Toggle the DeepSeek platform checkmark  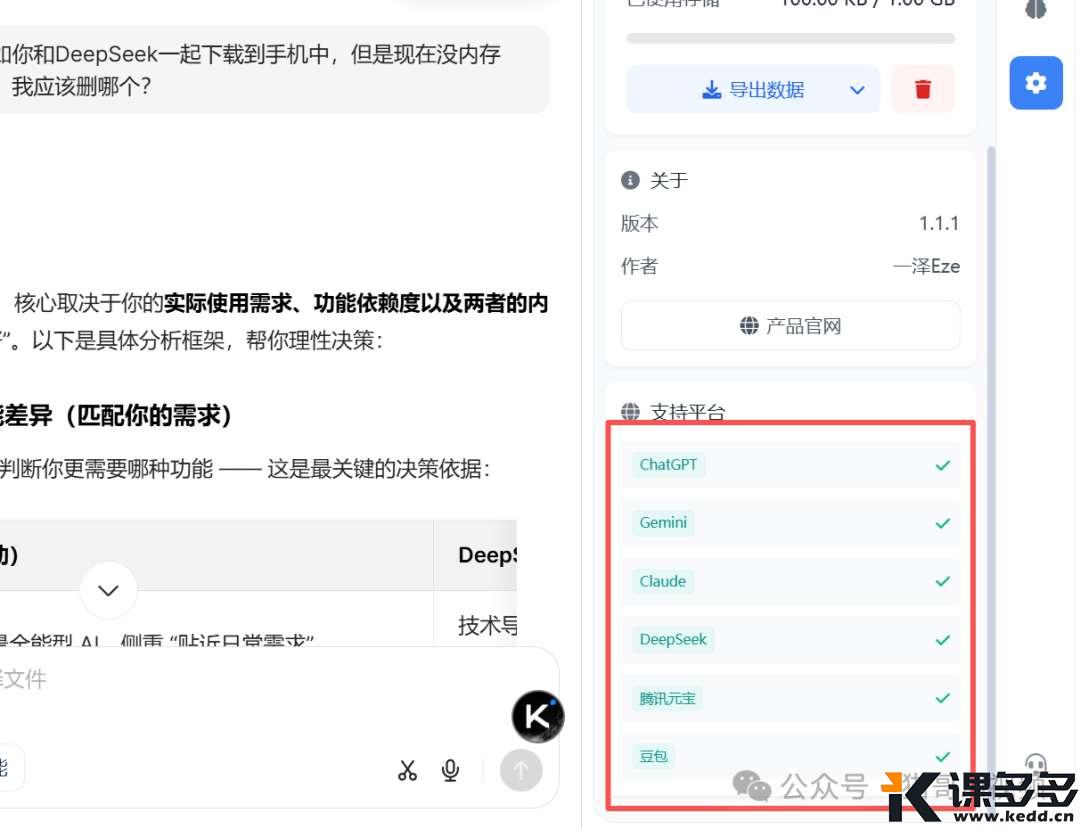tap(942, 640)
